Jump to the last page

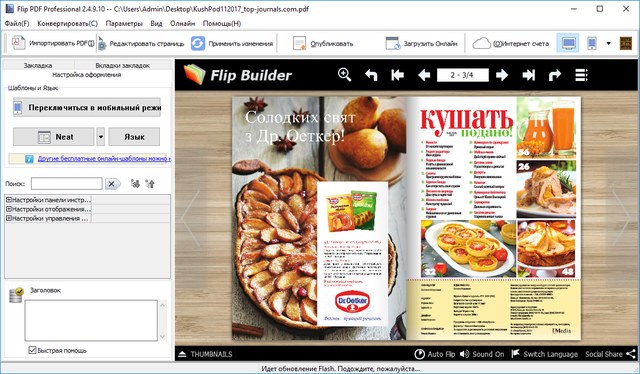click(x=529, y=75)
